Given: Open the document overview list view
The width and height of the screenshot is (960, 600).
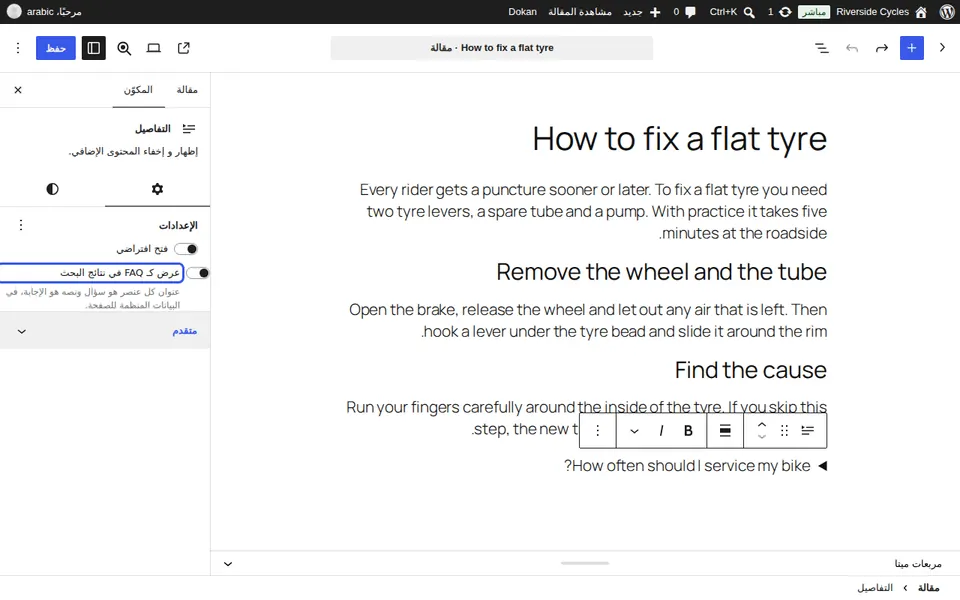Looking at the screenshot, I should pyautogui.click(x=822, y=48).
